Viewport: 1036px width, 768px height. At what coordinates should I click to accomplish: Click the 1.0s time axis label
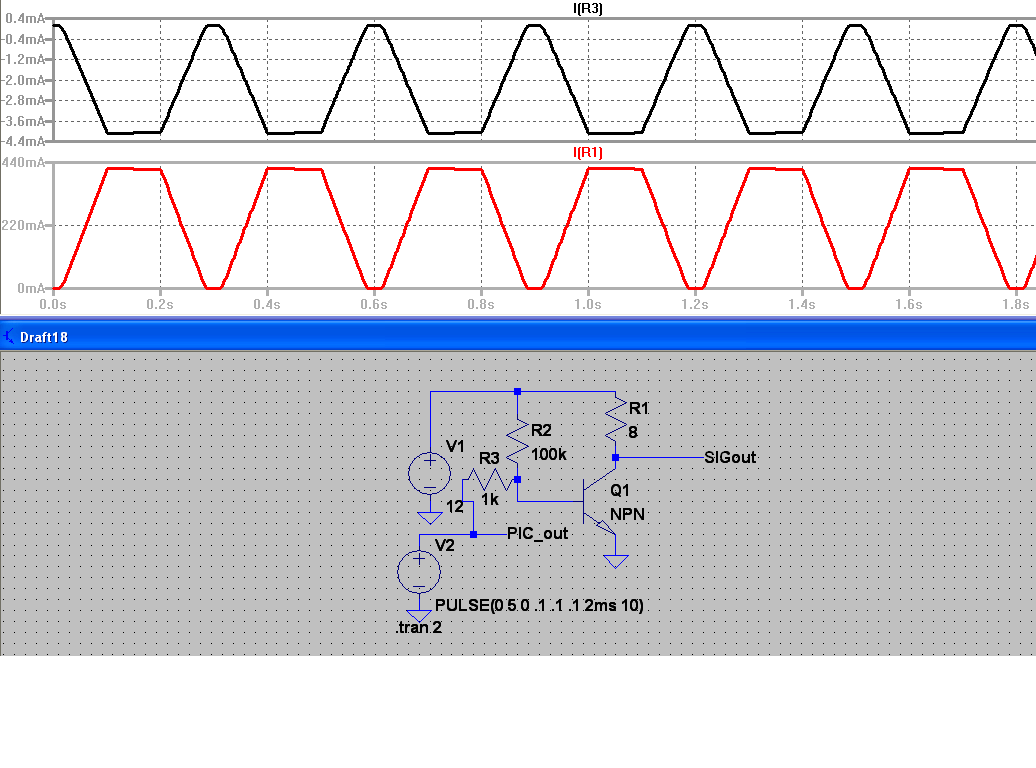tap(588, 305)
